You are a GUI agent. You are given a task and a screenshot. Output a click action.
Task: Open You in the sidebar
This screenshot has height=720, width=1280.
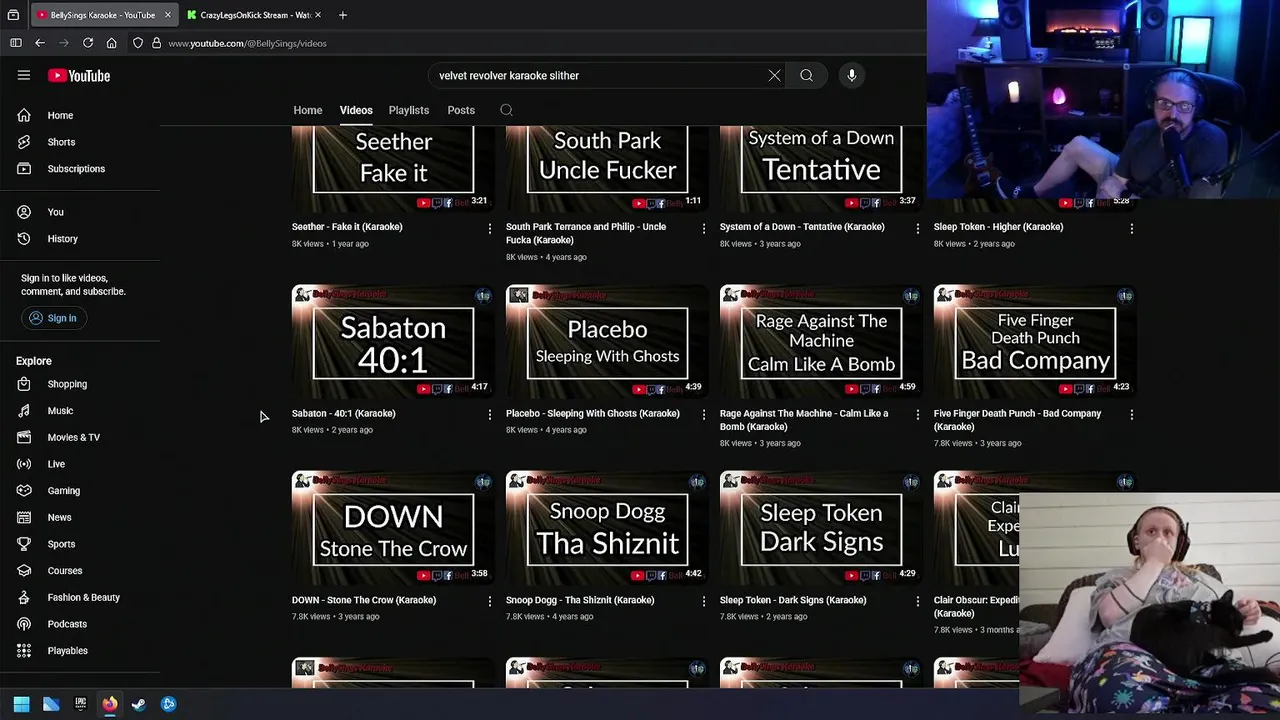(80, 212)
